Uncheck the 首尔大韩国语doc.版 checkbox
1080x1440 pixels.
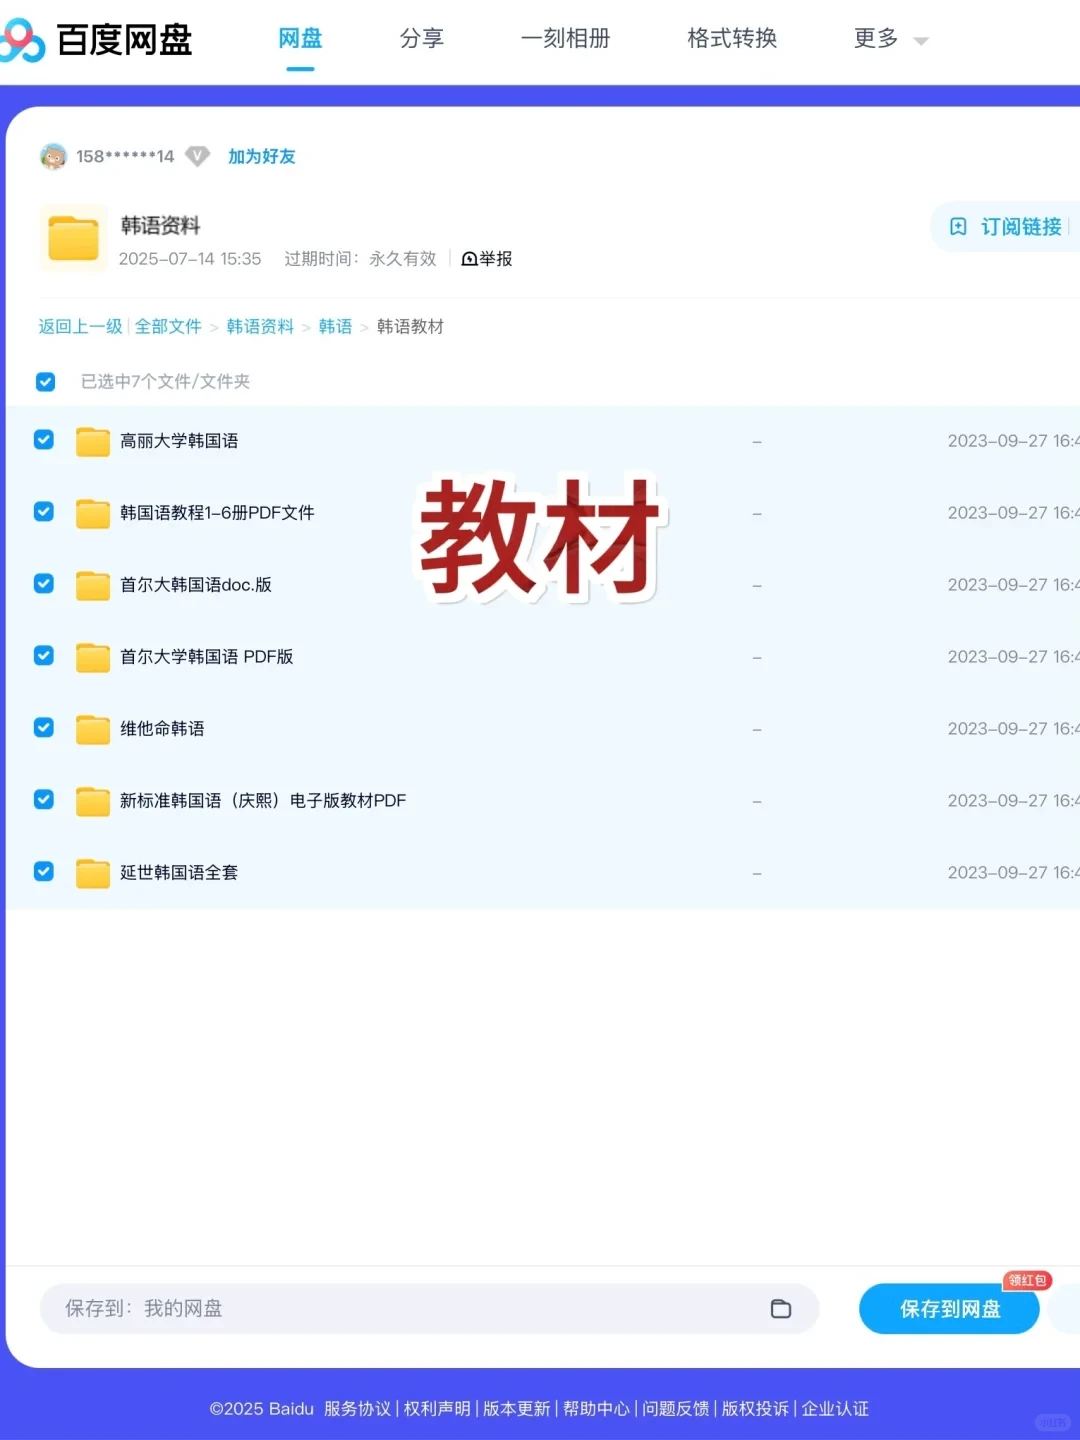click(x=43, y=584)
